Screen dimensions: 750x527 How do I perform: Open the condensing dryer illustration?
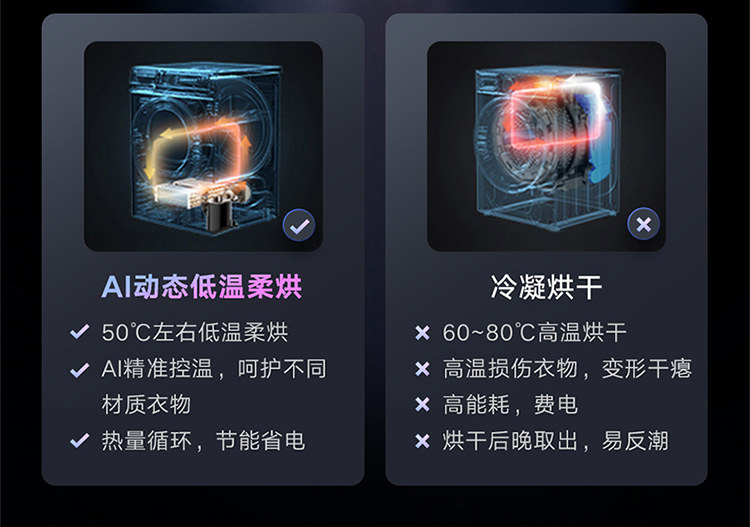click(546, 146)
